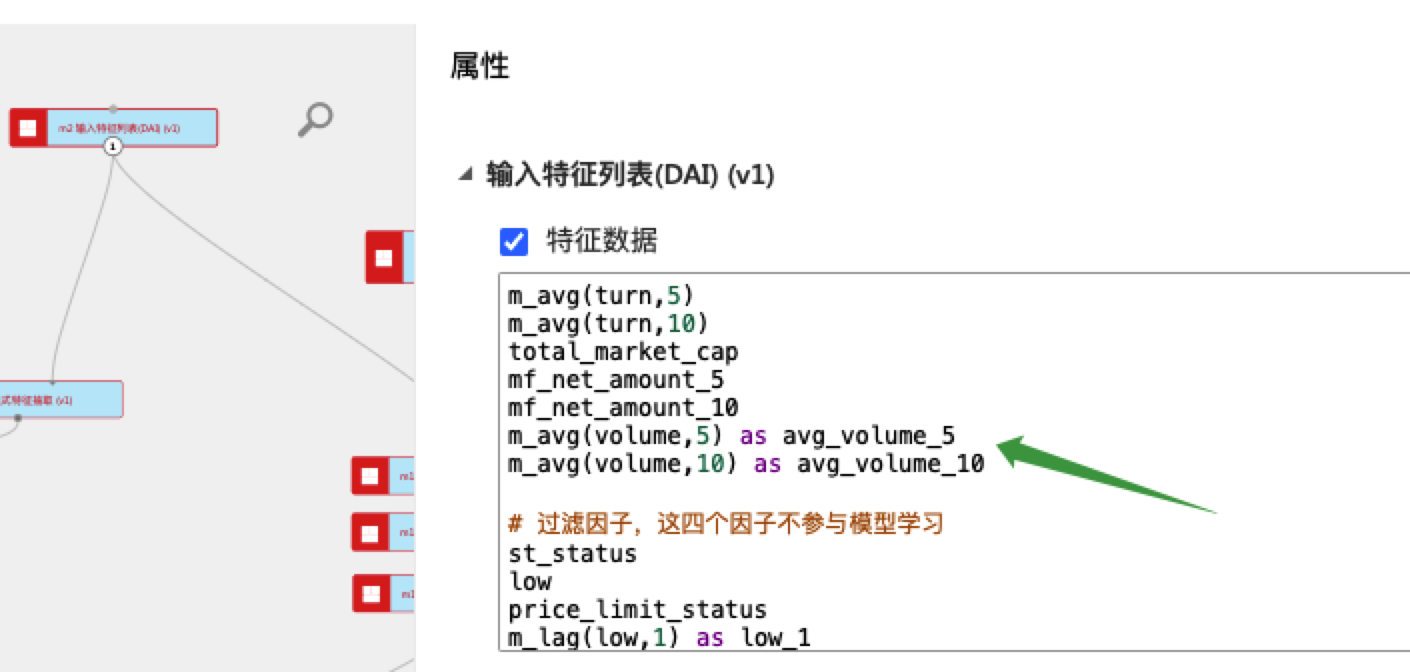1410x672 pixels.
Task: Click the avg_volume_5 alias in the editor
Action: coord(868,436)
